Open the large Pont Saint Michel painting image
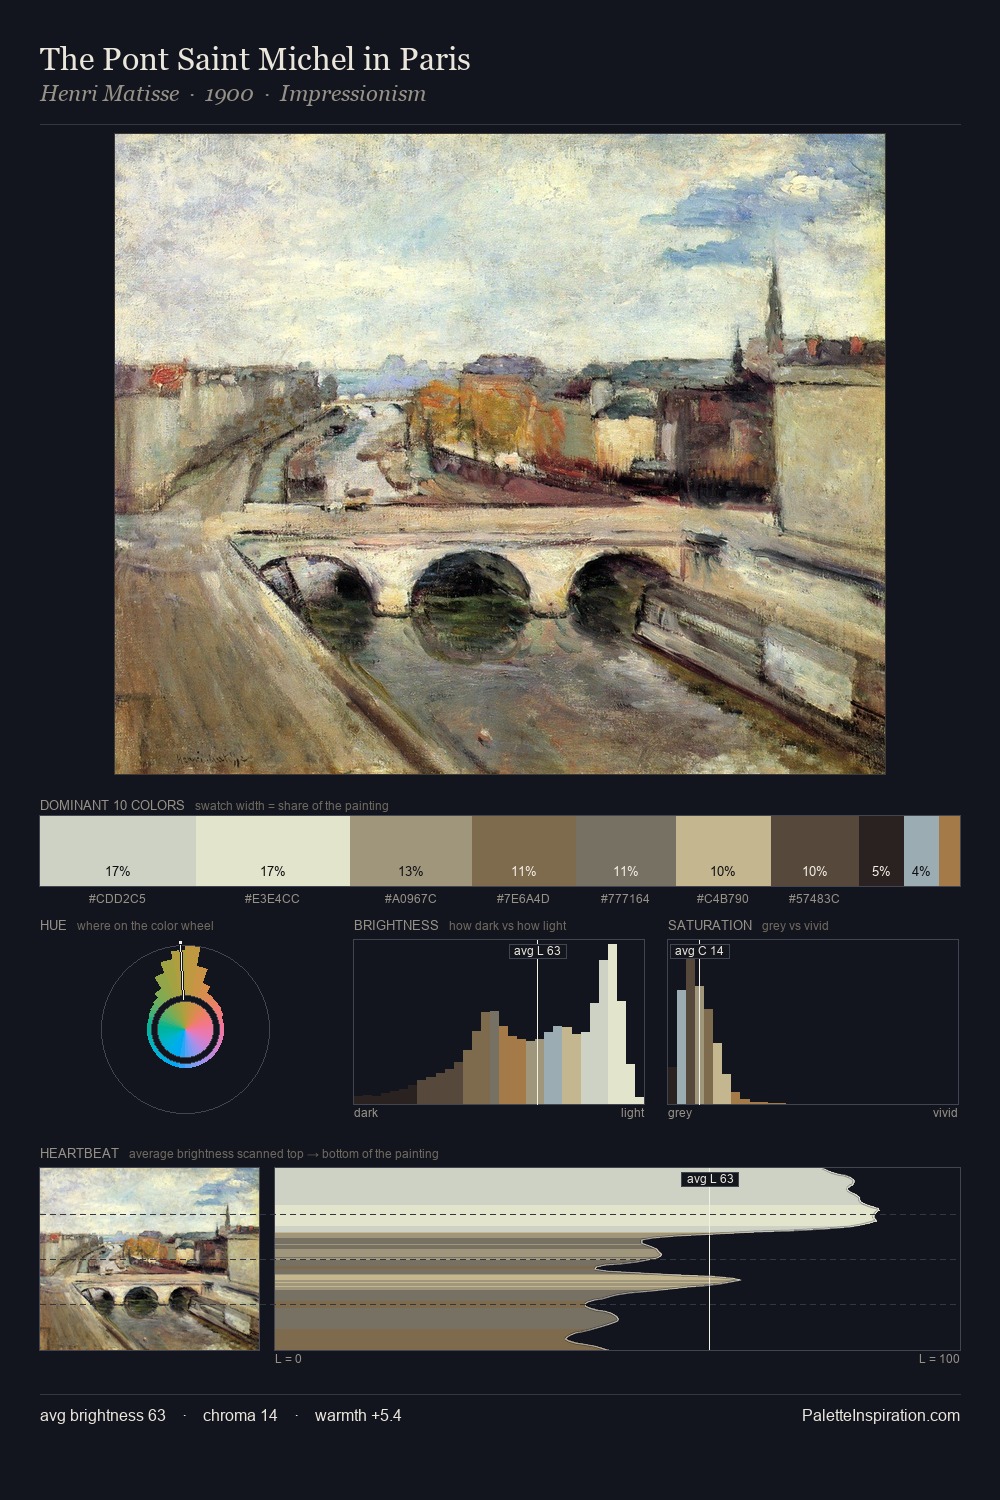The height and width of the screenshot is (1500, 1000). click(500, 454)
